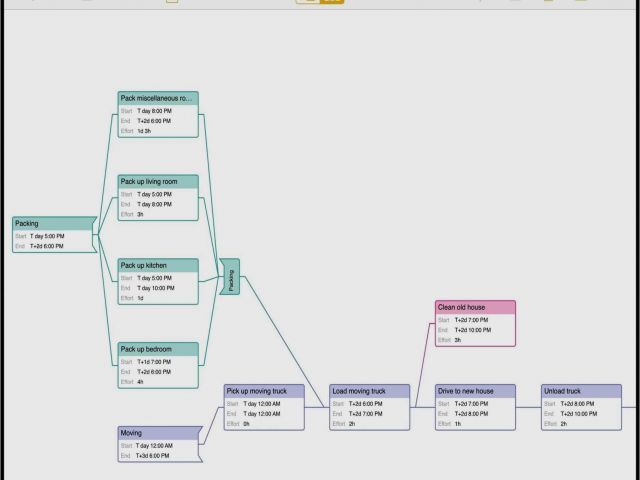640x480 pixels.
Task: Click the "1d 3h" effort of Pack miscellaneous task
Action: 144,131
